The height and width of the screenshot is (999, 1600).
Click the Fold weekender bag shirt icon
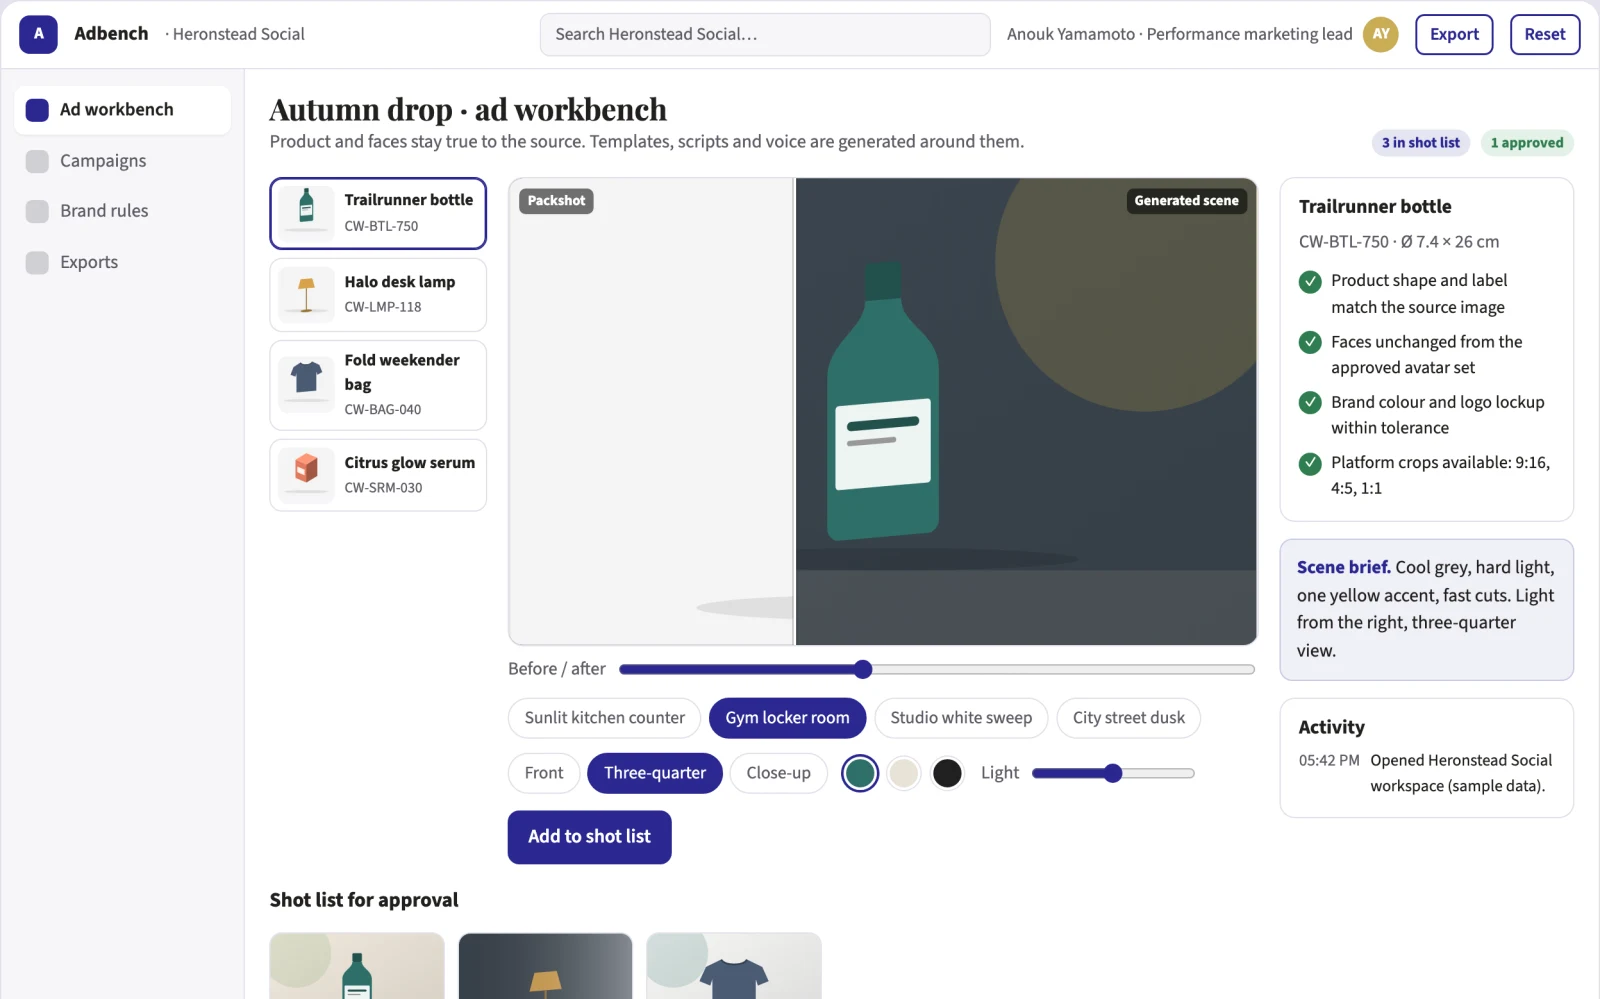[x=306, y=384]
